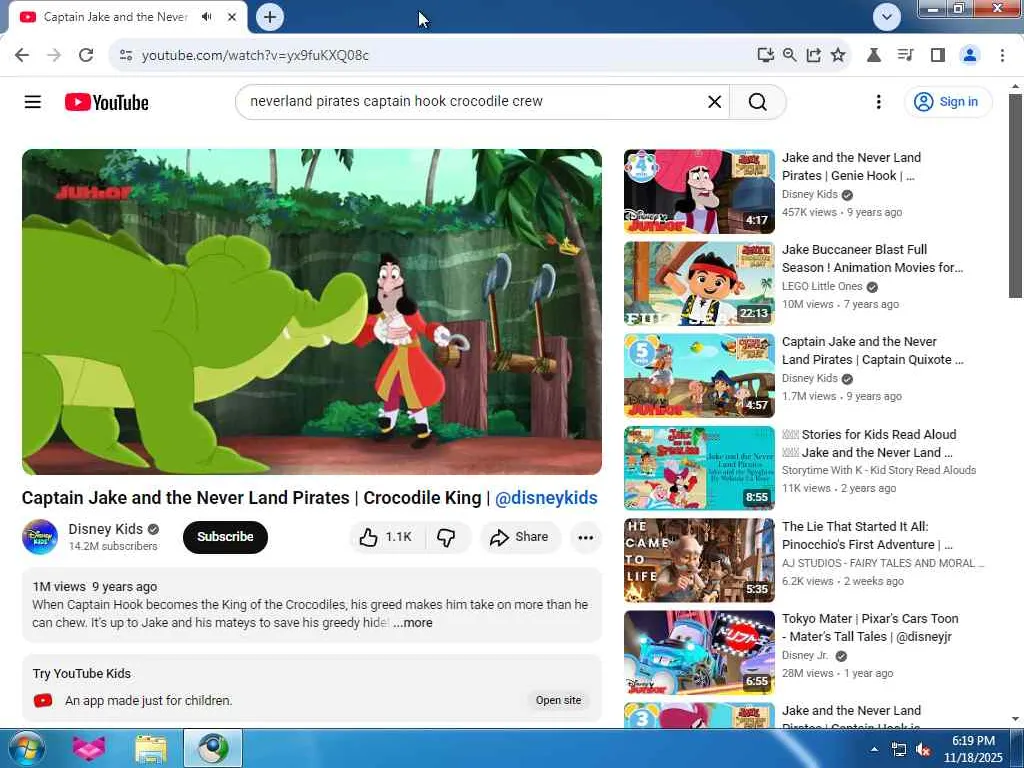Close the Captain Jake tab
Viewport: 1024px width, 768px height.
pos(232,17)
